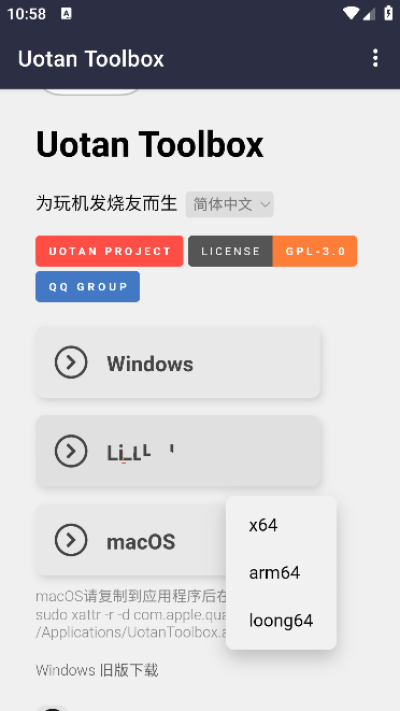This screenshot has width=400, height=711.
Task: Tap the battery status icon
Action: click(388, 13)
